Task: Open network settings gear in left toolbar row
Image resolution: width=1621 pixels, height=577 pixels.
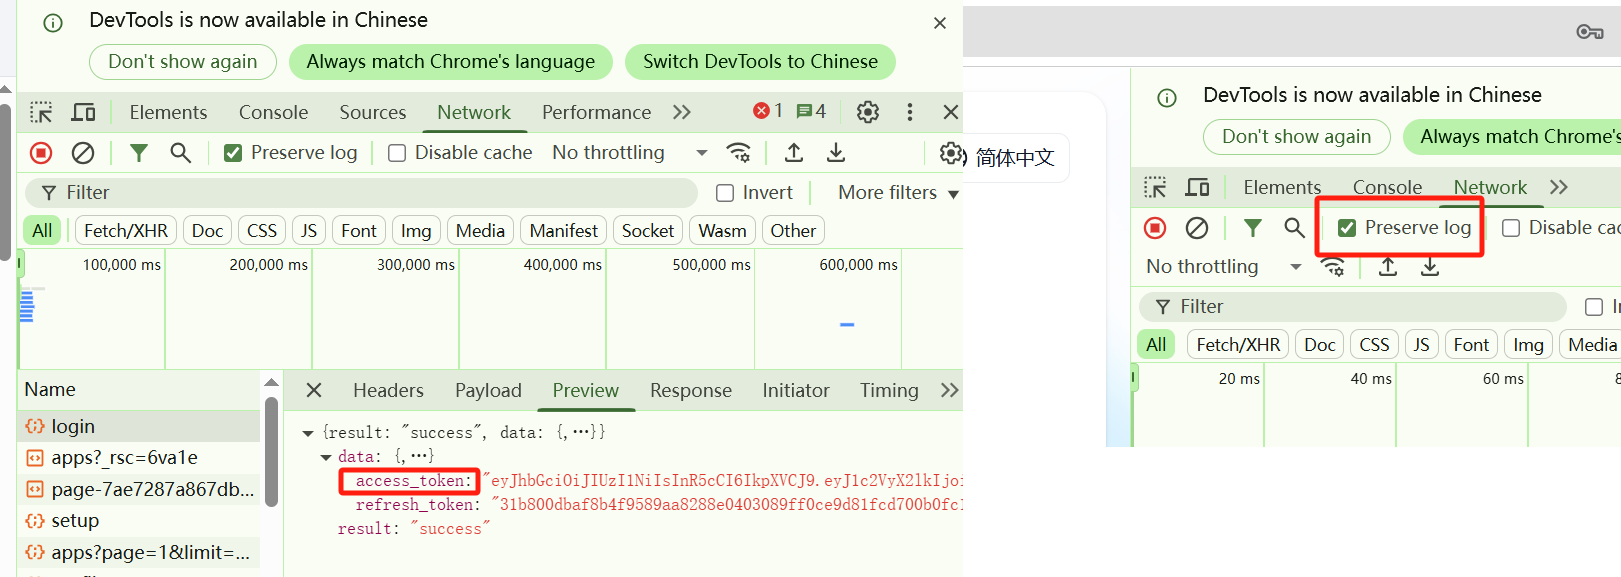Action: click(x=951, y=153)
